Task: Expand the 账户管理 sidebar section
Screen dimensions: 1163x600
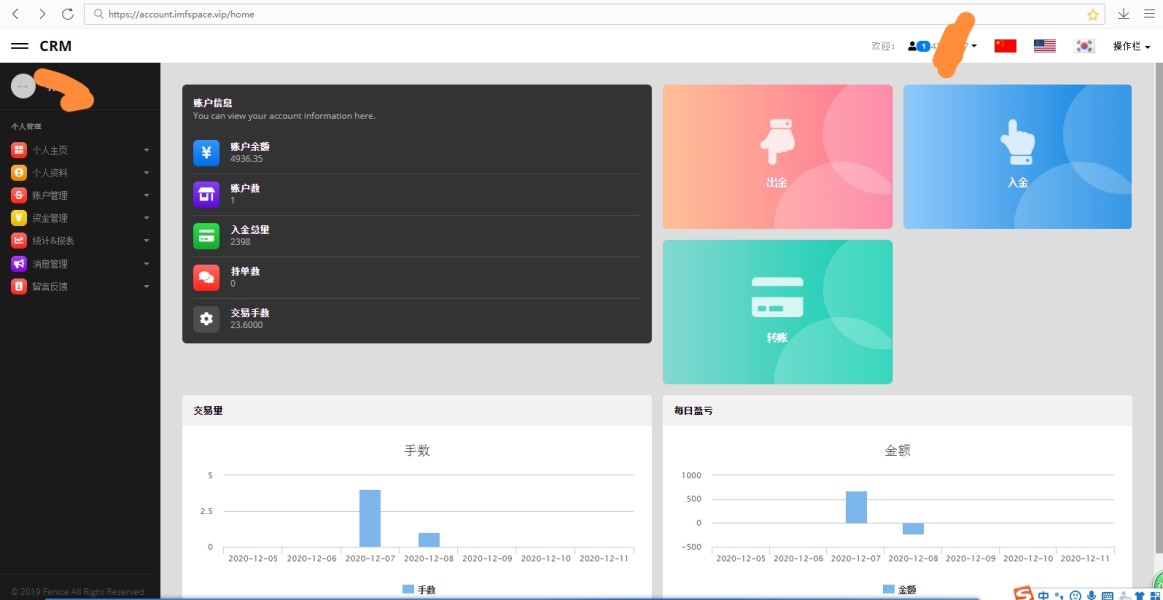Action: click(80, 195)
